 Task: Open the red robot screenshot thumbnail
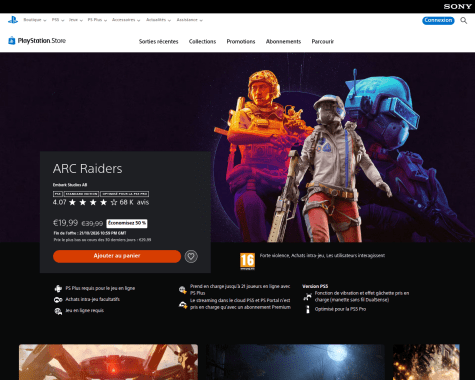click(x=108, y=362)
